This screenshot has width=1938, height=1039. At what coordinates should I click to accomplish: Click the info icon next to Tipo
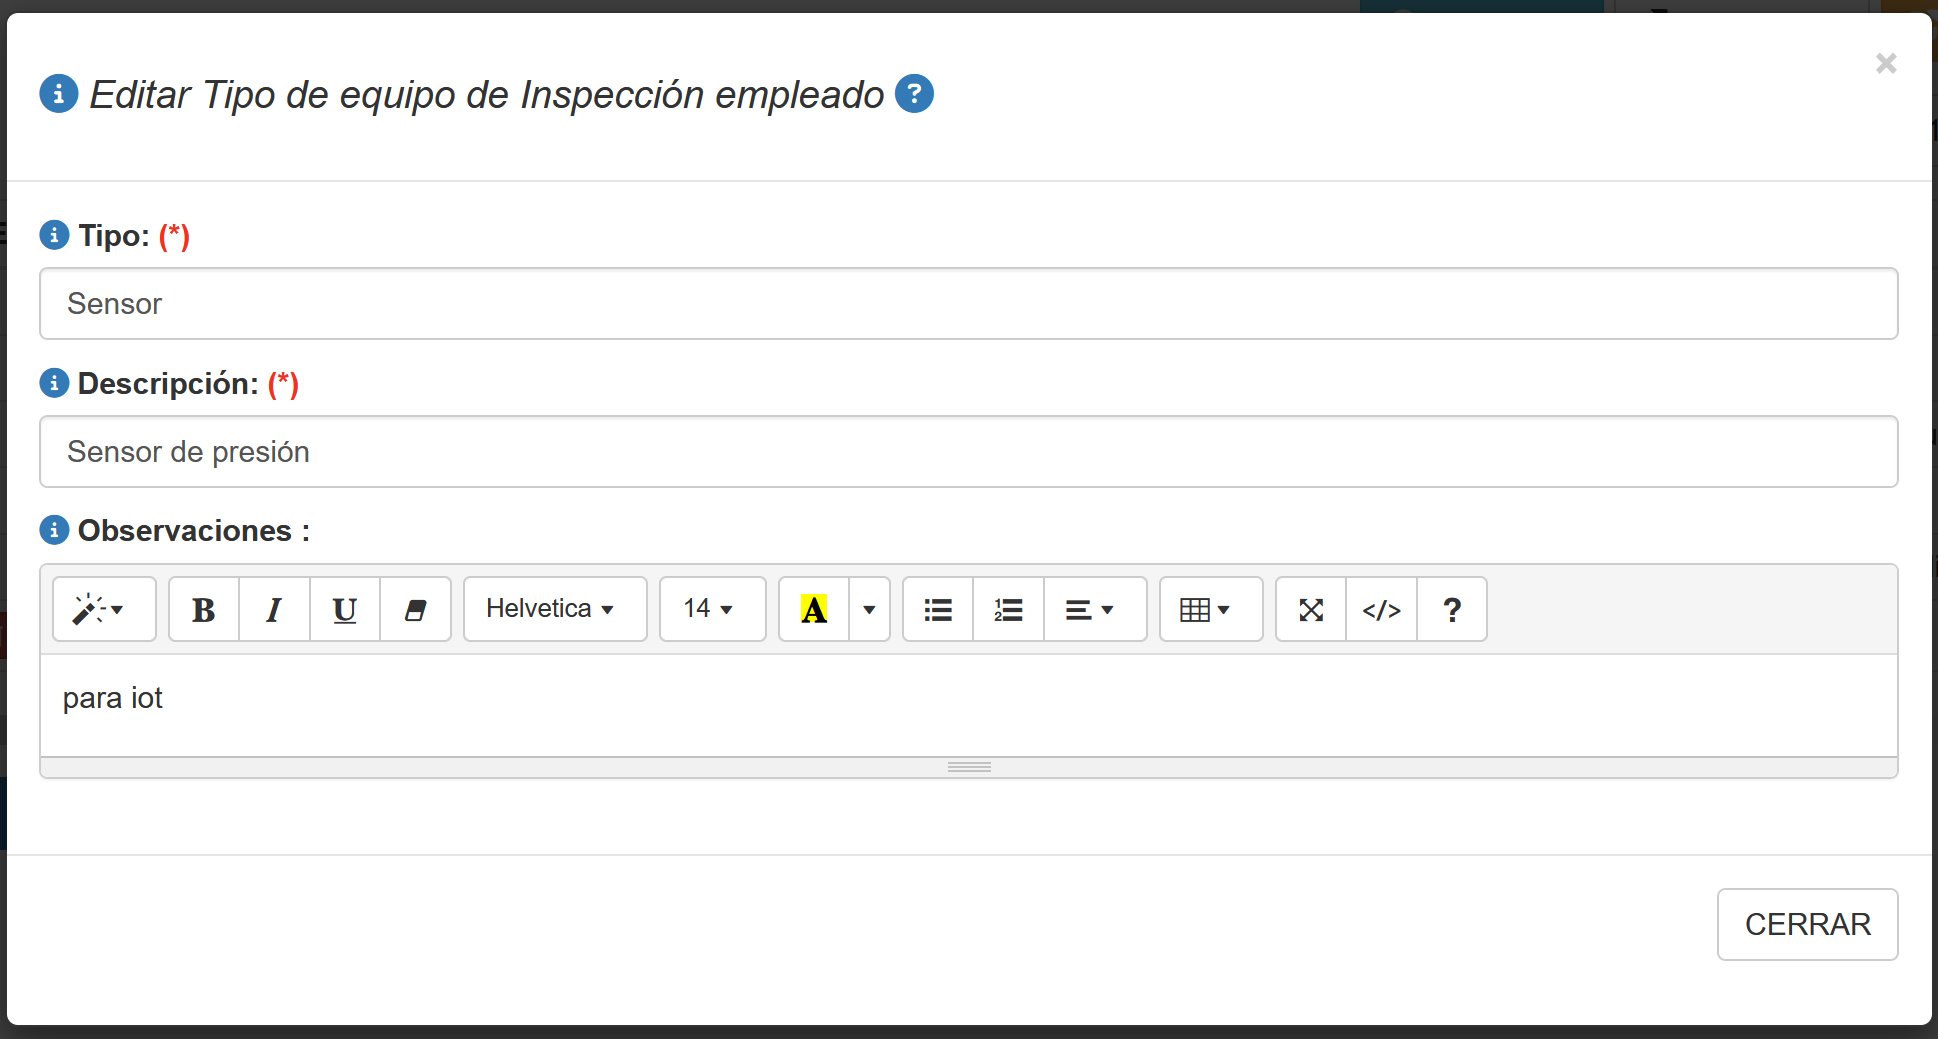(54, 235)
